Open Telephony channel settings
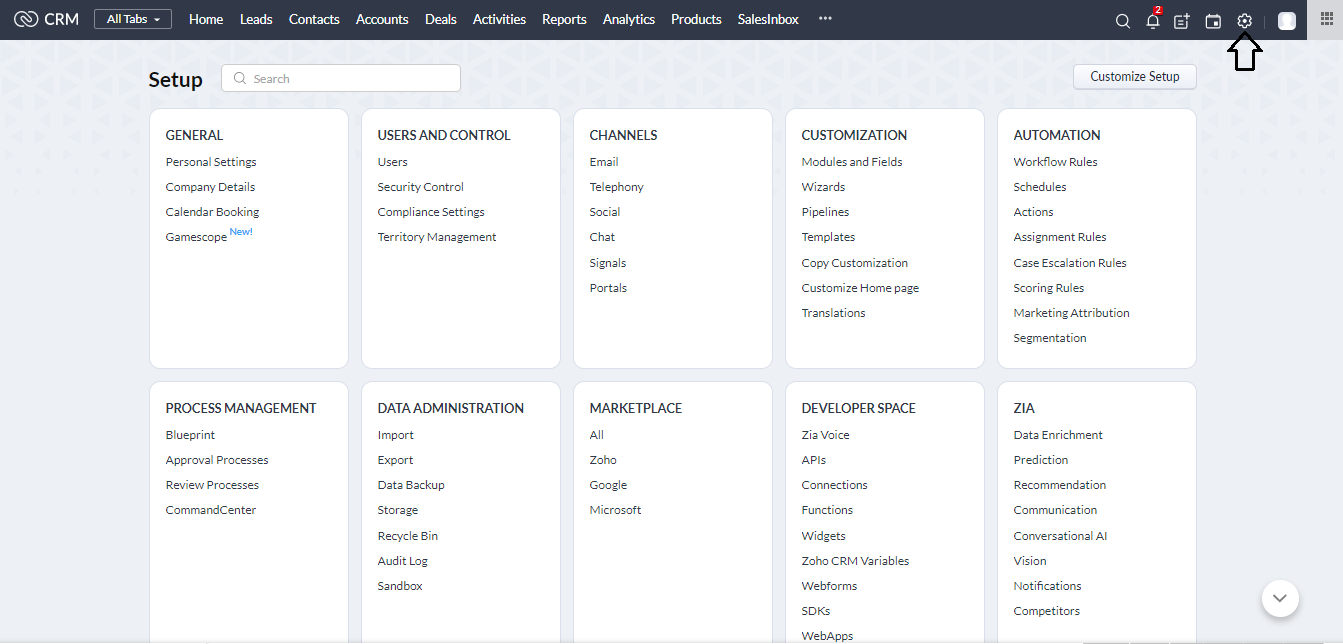The height and width of the screenshot is (644, 1343). [617, 187]
